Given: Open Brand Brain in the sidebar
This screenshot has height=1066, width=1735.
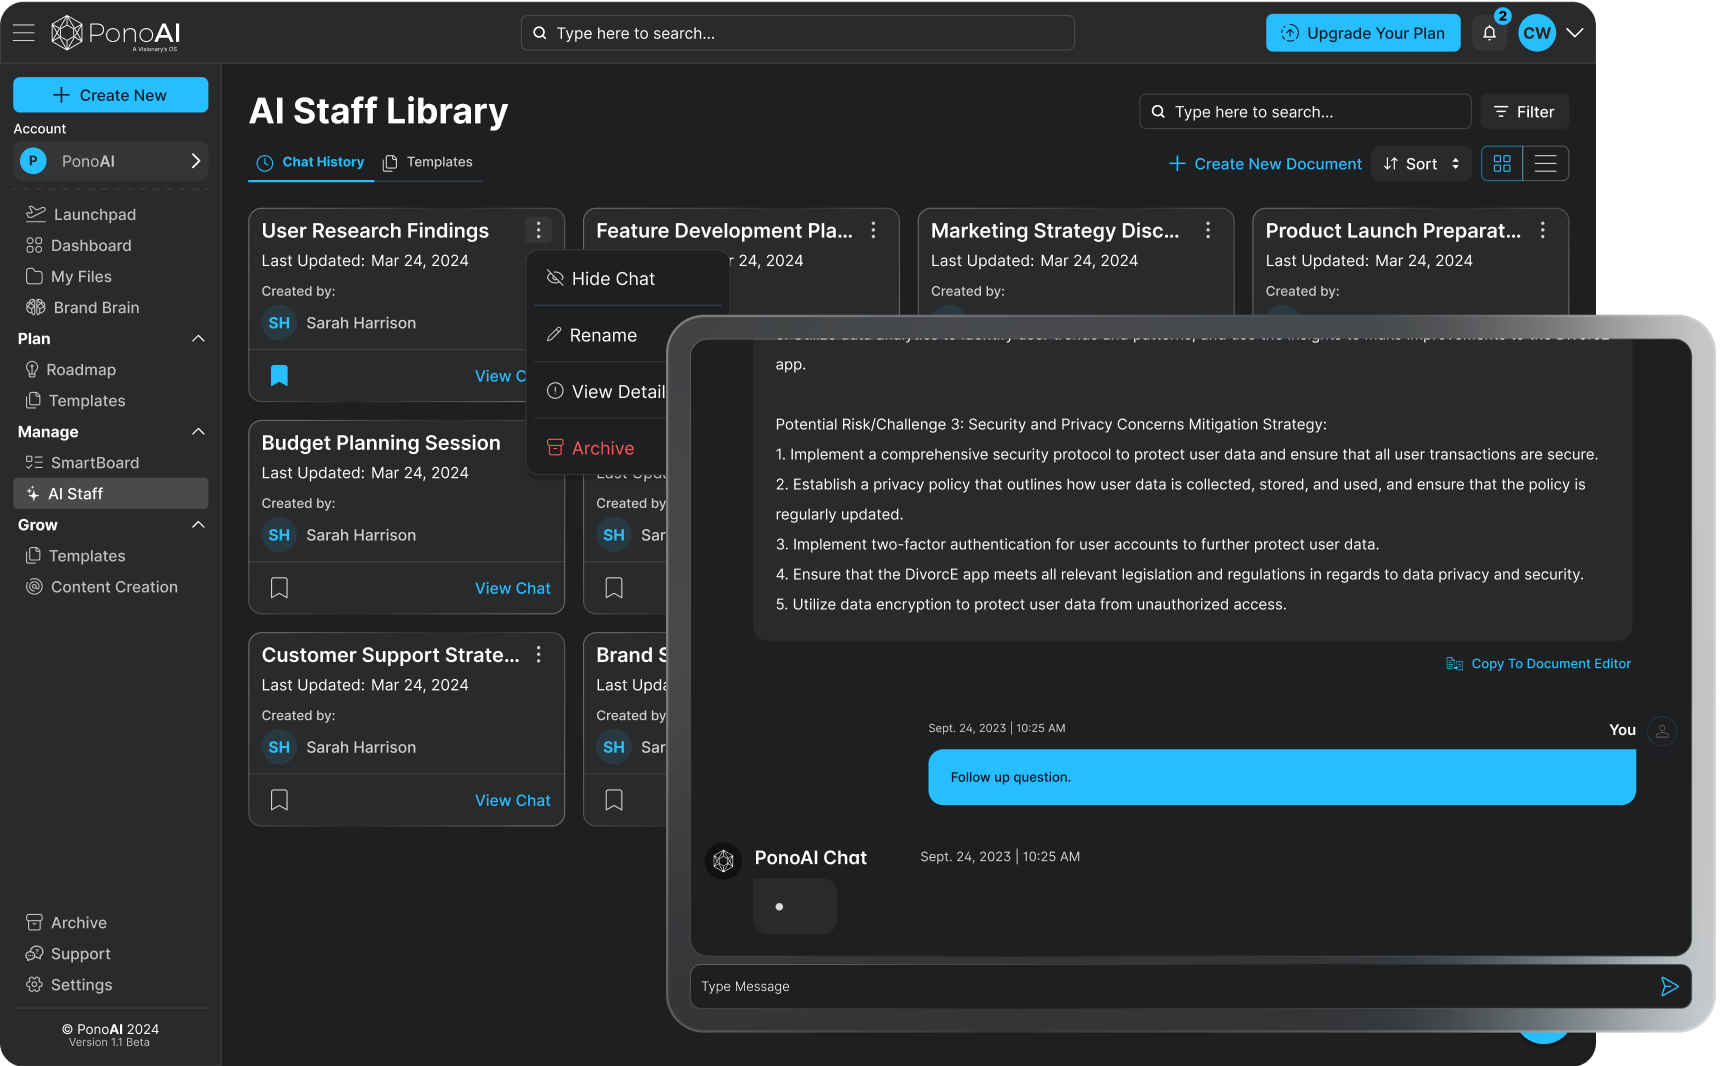Looking at the screenshot, I should point(83,307).
